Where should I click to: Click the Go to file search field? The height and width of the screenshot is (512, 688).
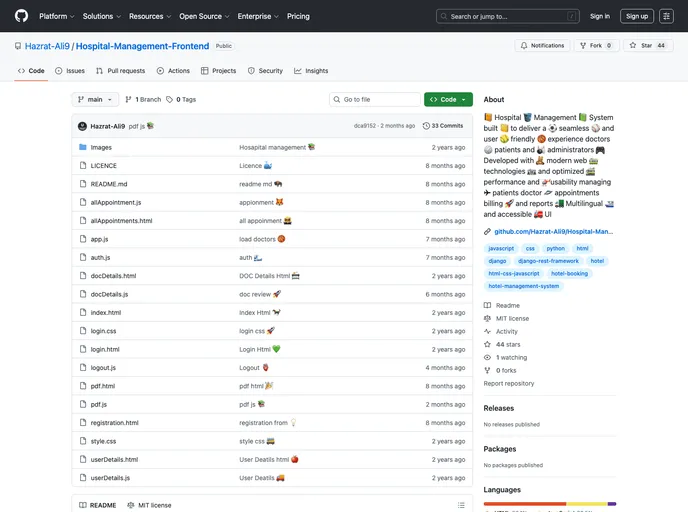pos(375,100)
